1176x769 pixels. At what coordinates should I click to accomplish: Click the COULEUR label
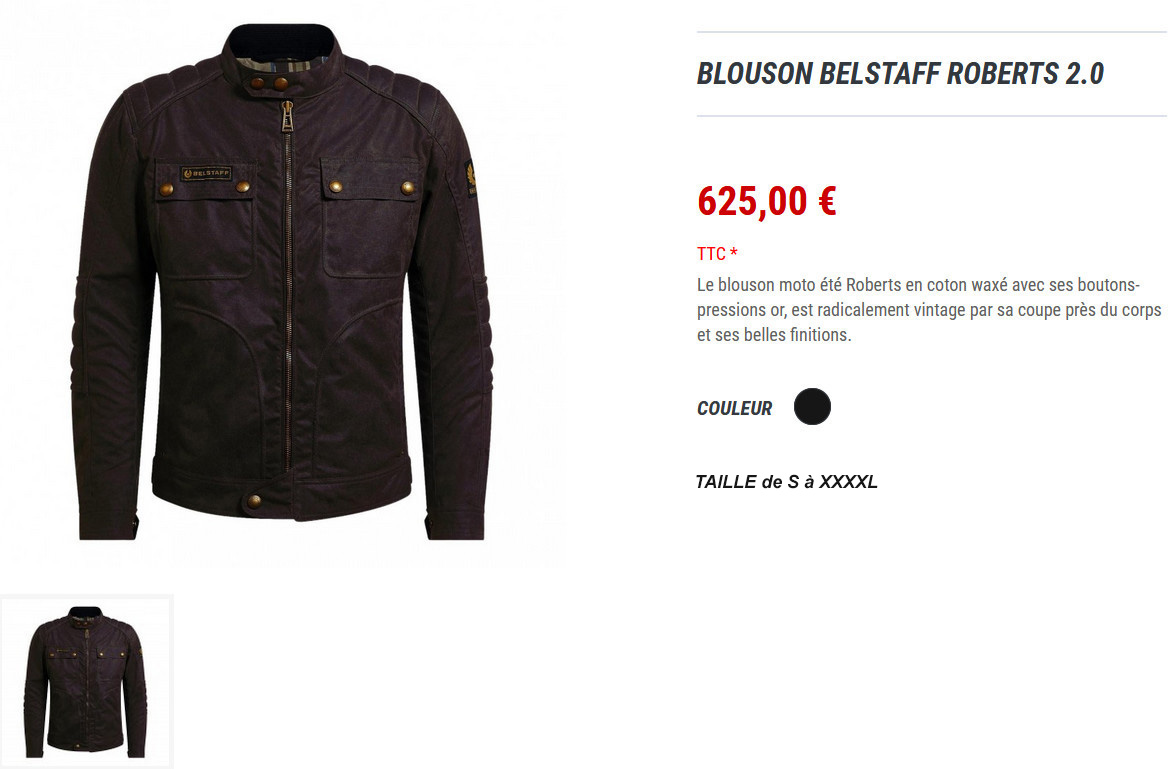coord(734,408)
